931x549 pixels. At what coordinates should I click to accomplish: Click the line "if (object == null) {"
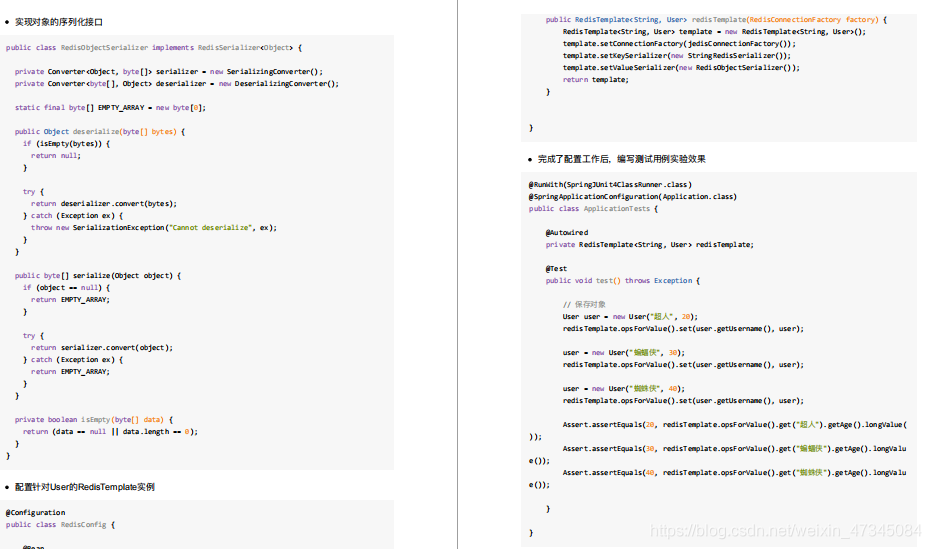tap(66, 287)
